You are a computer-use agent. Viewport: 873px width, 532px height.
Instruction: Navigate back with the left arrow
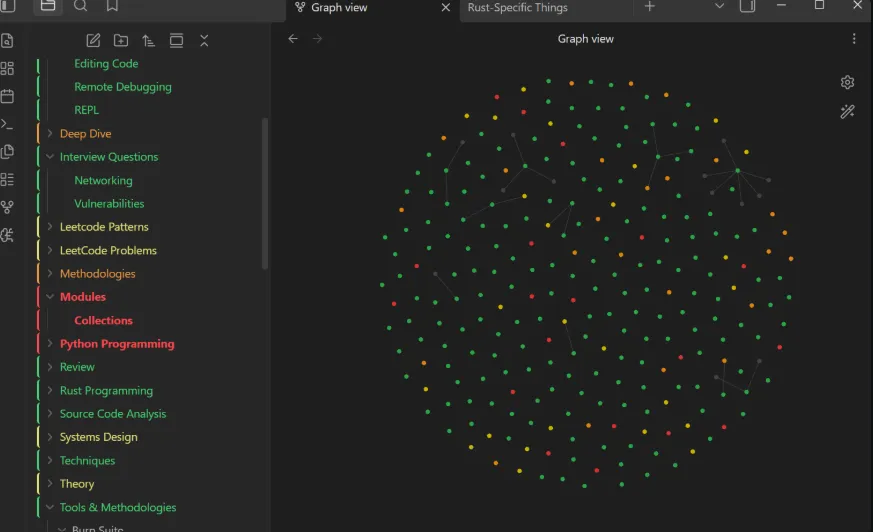tap(293, 38)
